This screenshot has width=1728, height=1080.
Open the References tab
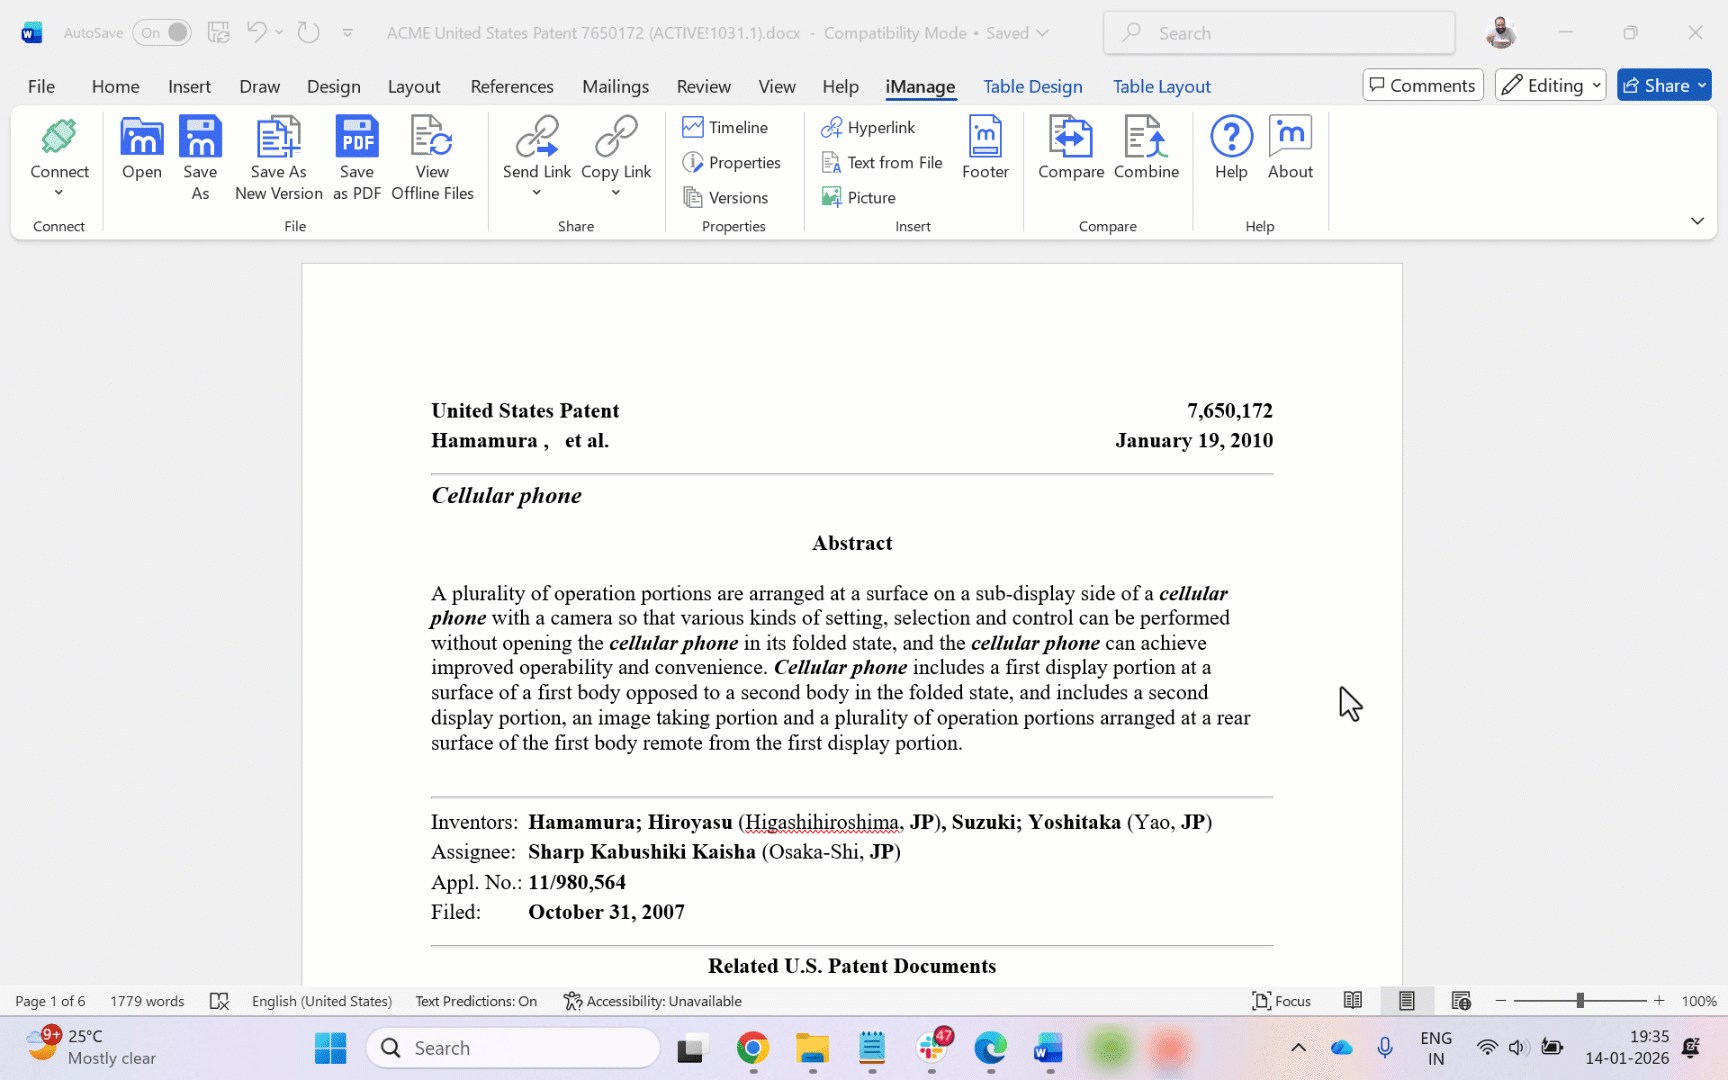pos(511,86)
